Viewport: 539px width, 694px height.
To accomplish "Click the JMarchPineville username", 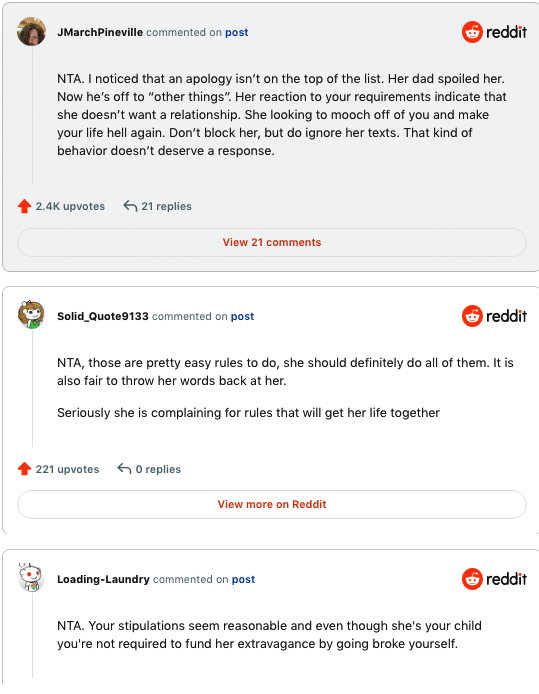I will (100, 32).
